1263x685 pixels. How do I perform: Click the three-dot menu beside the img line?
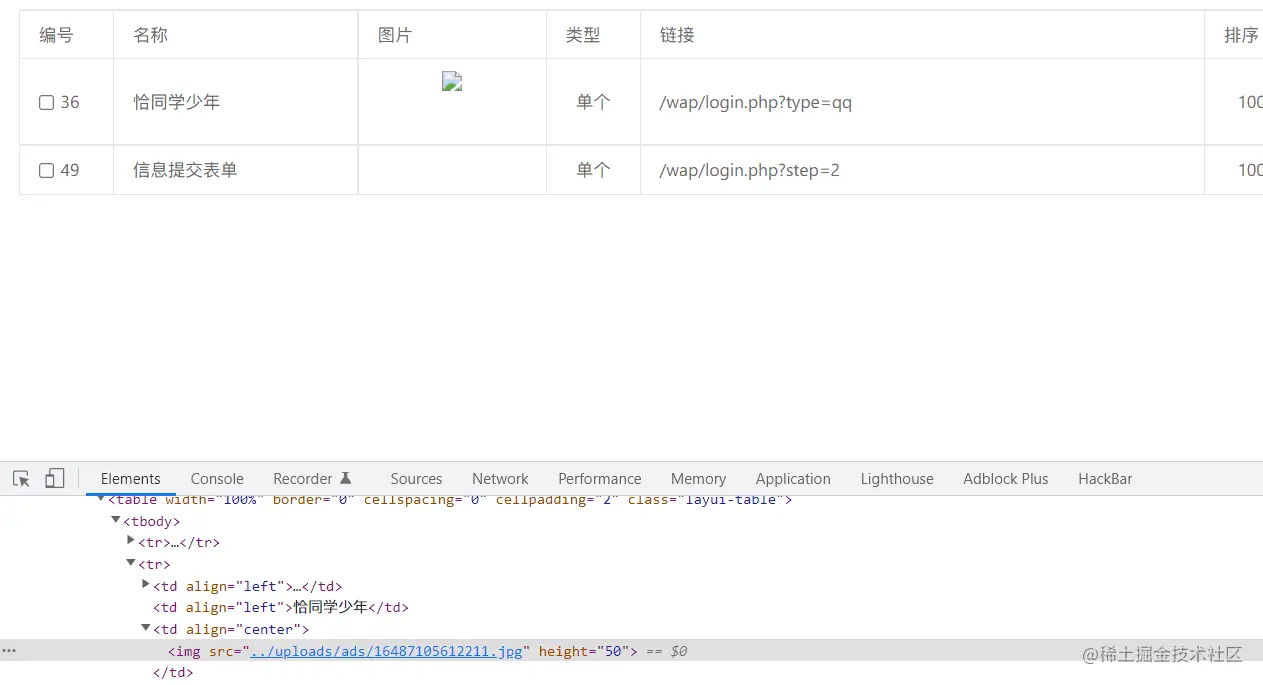tap(9, 651)
